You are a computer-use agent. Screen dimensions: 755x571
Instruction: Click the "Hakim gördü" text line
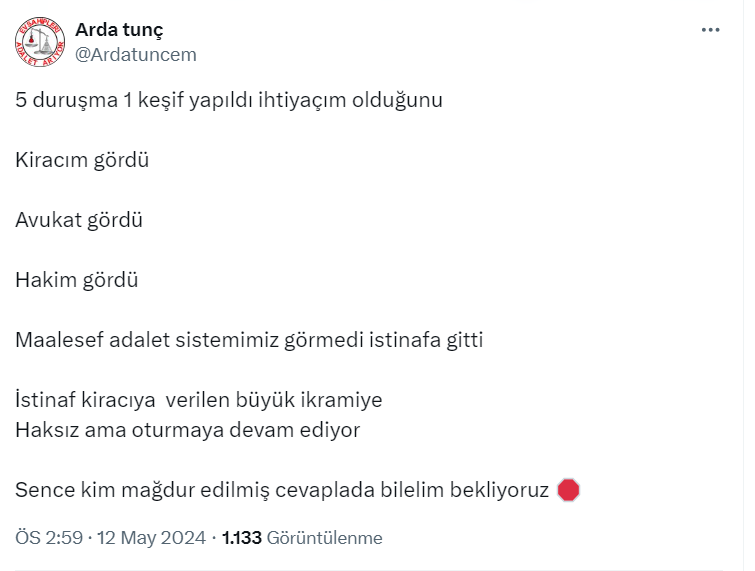[x=76, y=280]
